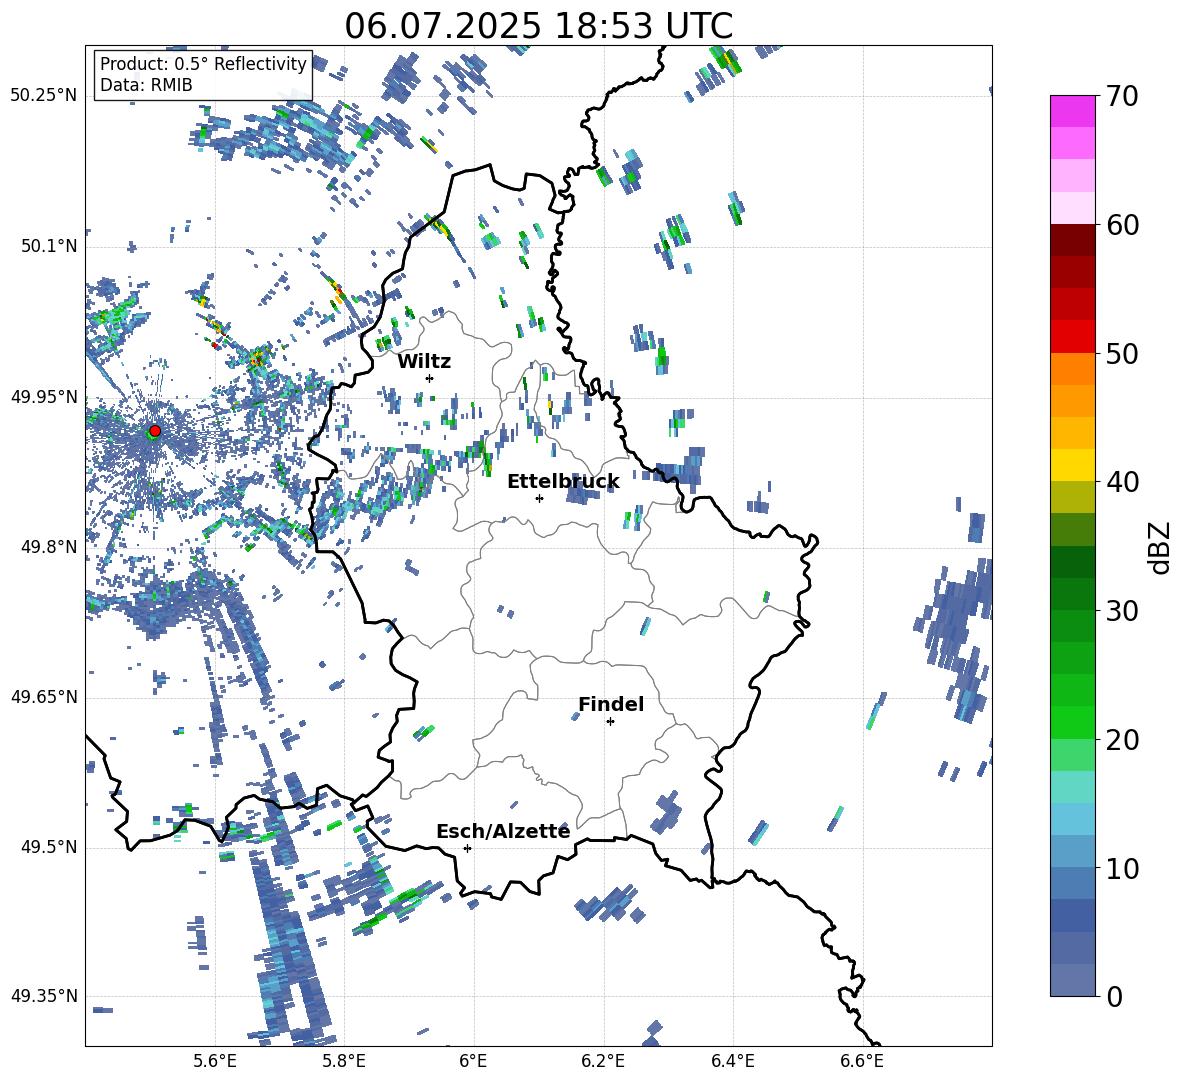Click the 60 tick on the colorbar

(x=1122, y=225)
